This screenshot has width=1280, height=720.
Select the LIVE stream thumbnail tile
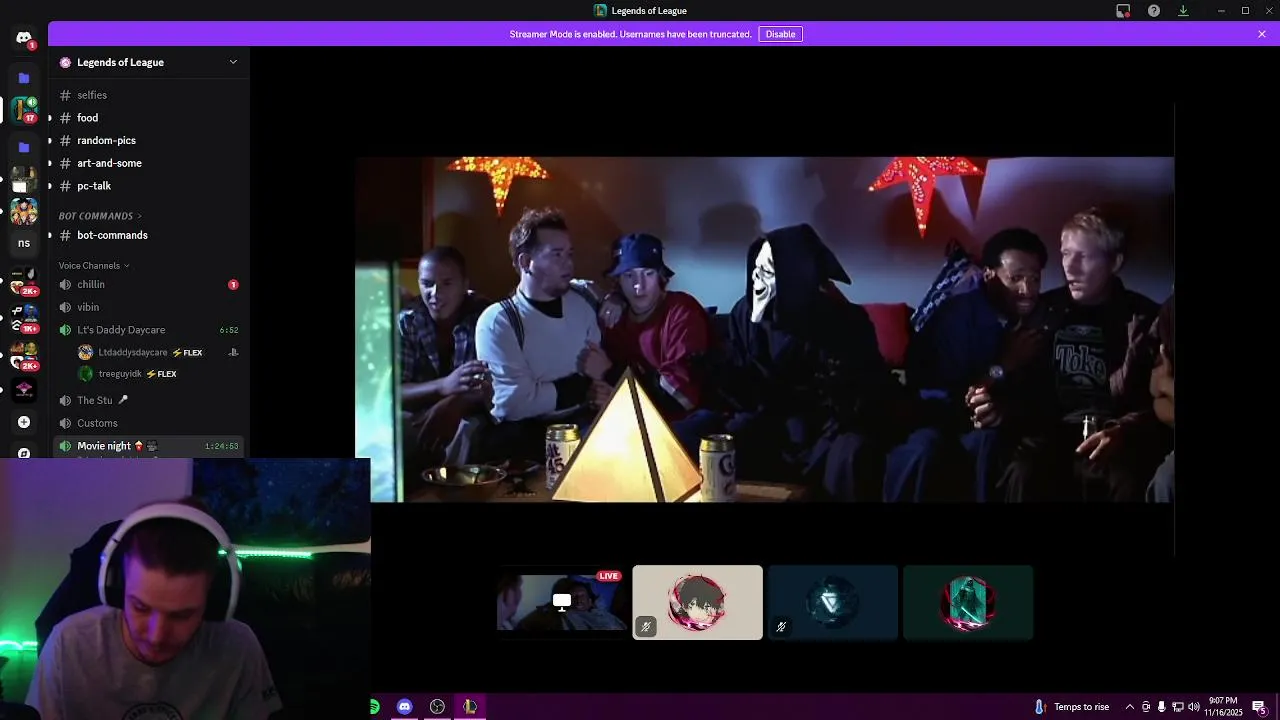(562, 602)
